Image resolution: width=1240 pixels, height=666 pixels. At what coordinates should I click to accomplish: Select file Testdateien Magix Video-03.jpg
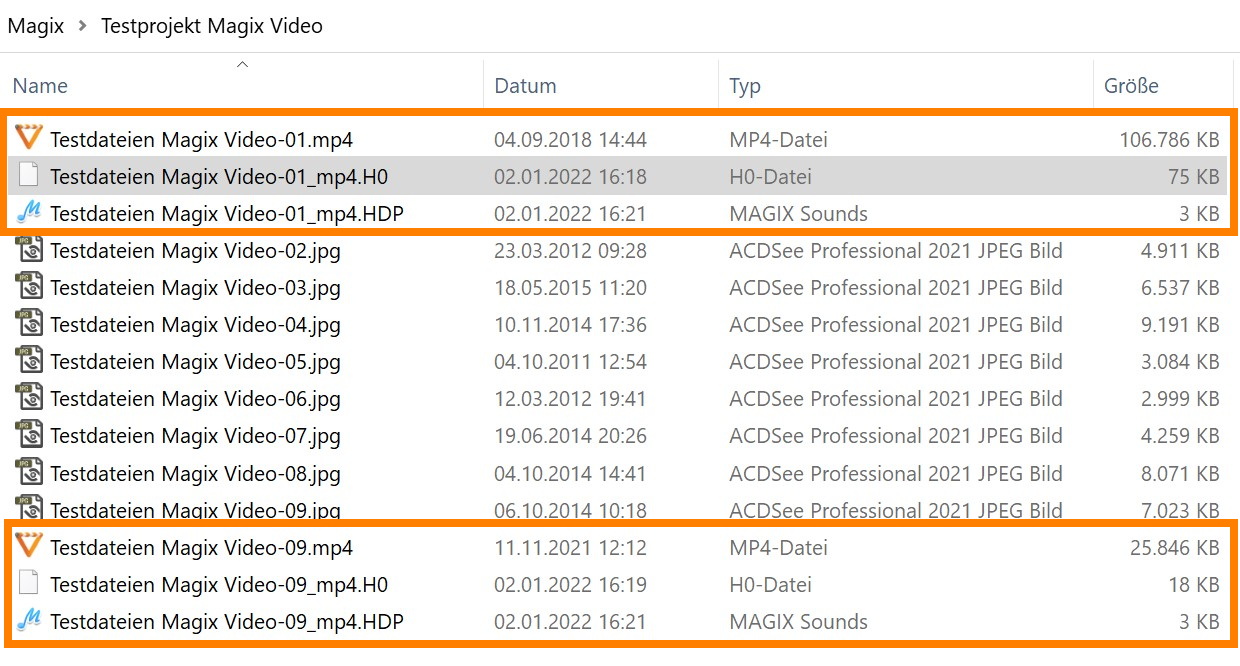point(196,288)
